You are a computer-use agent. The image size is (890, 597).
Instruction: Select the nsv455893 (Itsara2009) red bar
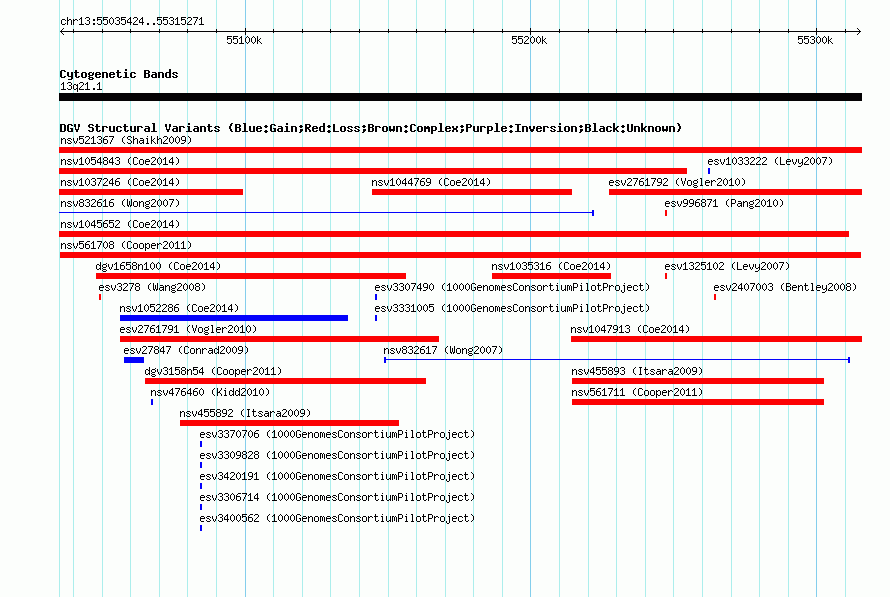698,381
